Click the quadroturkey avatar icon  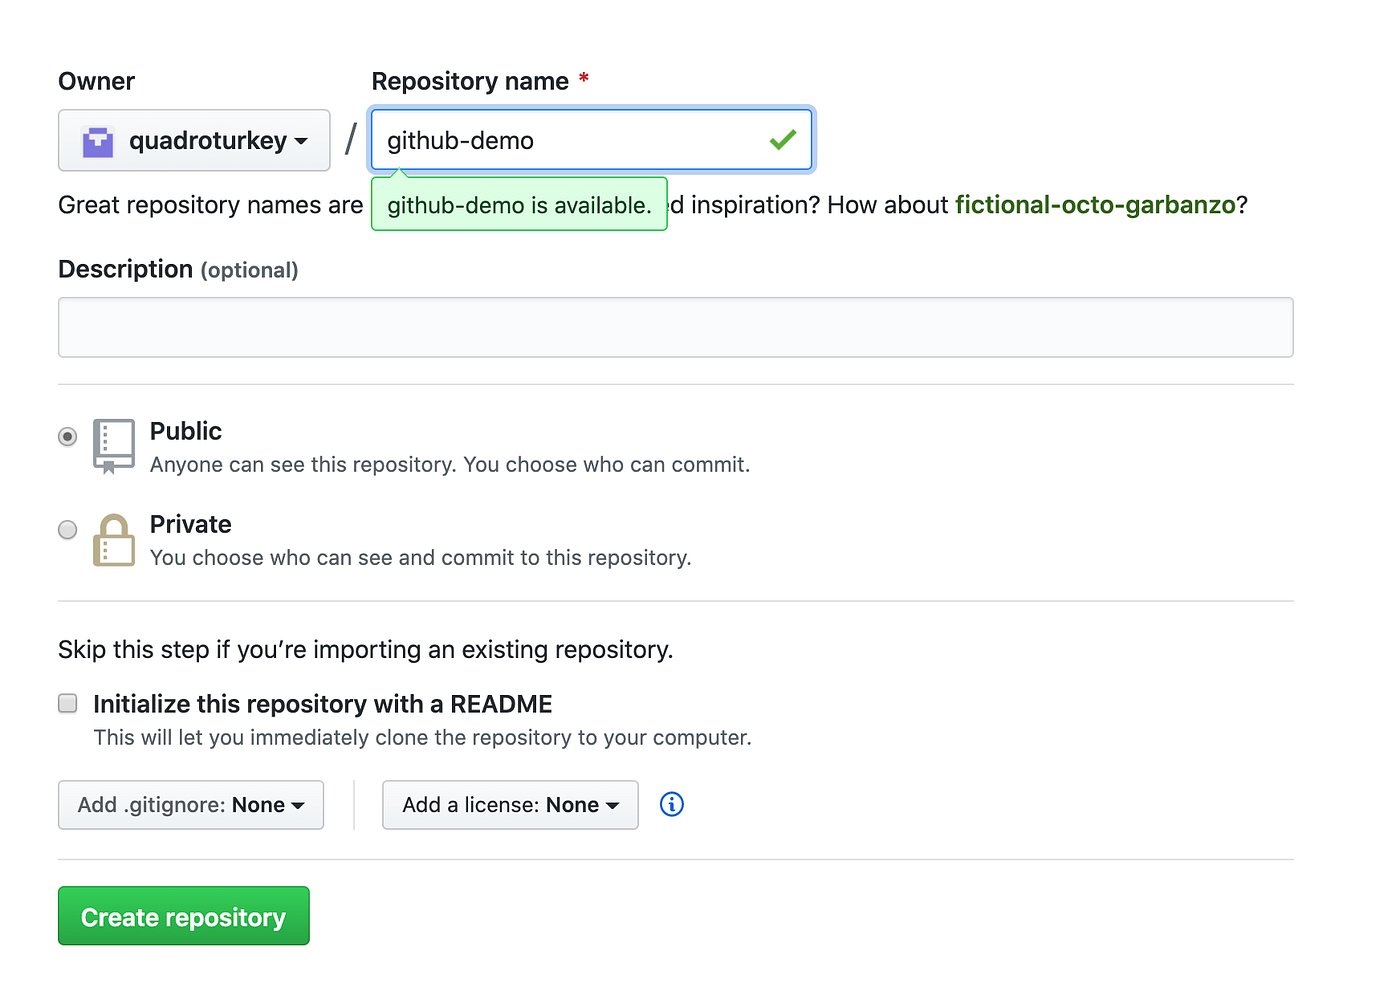[x=96, y=141]
